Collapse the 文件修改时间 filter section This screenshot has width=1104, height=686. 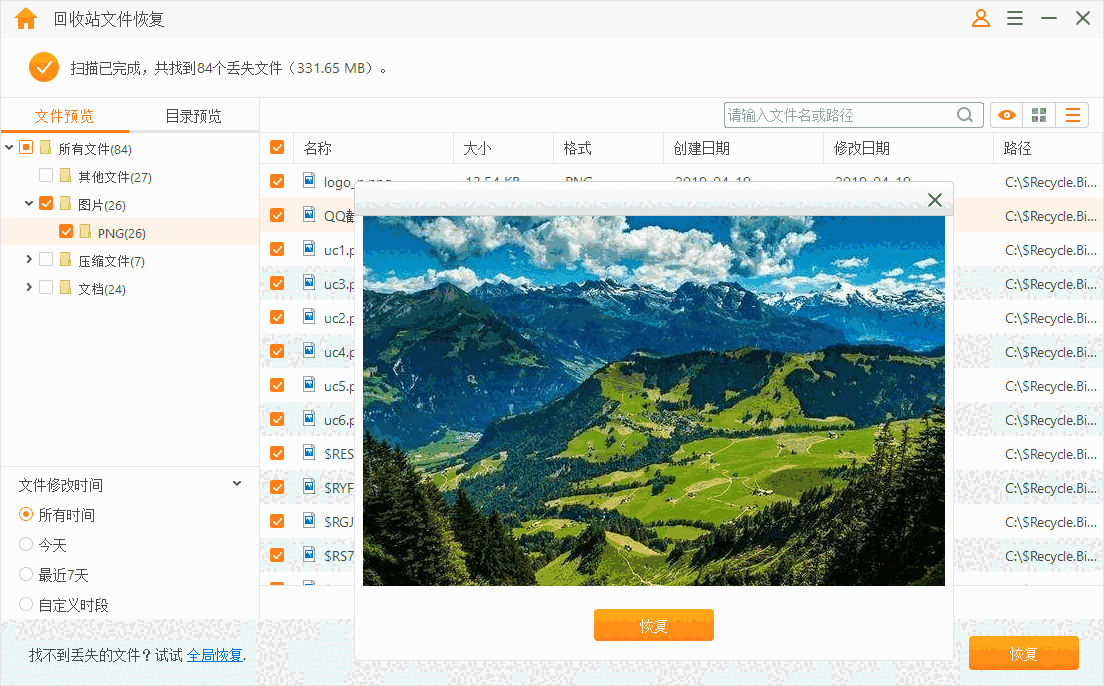[x=237, y=484]
